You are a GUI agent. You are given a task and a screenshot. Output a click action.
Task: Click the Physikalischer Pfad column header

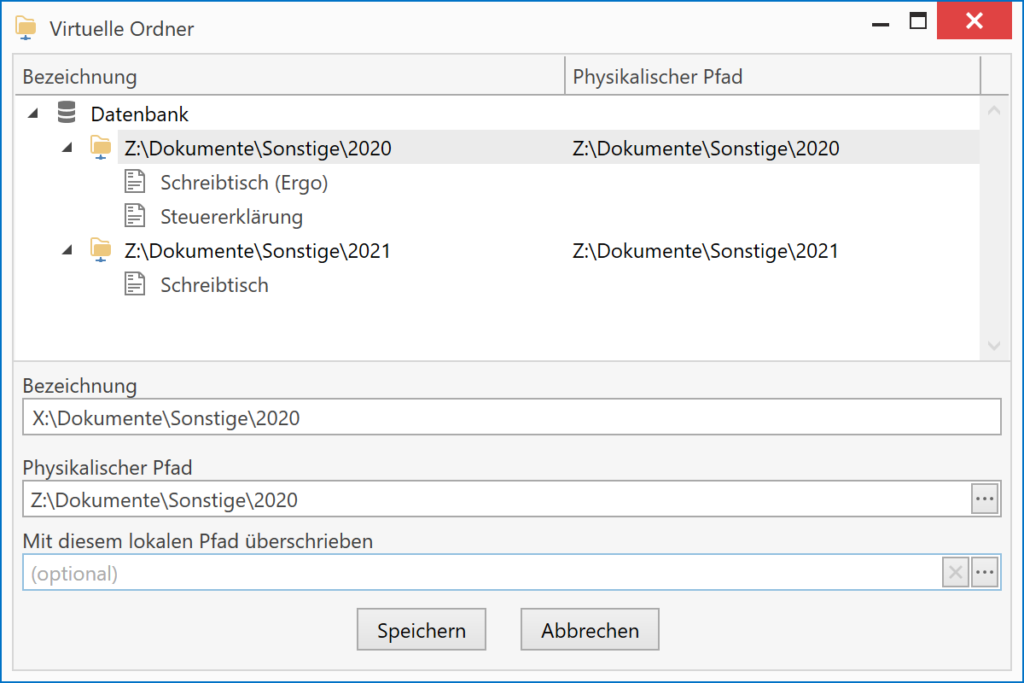(x=773, y=76)
